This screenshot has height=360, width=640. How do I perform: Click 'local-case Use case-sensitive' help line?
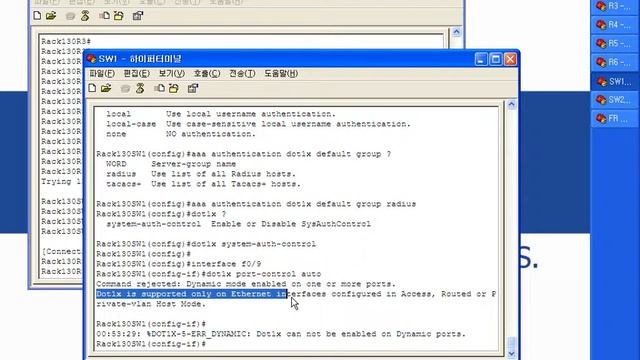pos(258,124)
